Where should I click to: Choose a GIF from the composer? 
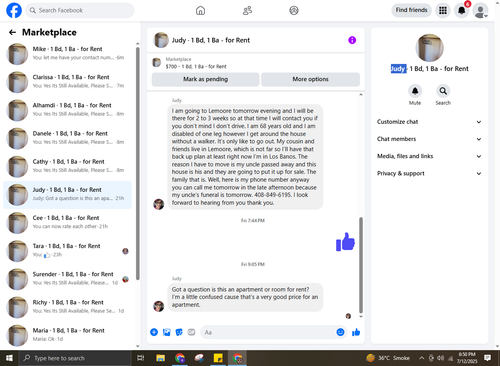pos(191,332)
